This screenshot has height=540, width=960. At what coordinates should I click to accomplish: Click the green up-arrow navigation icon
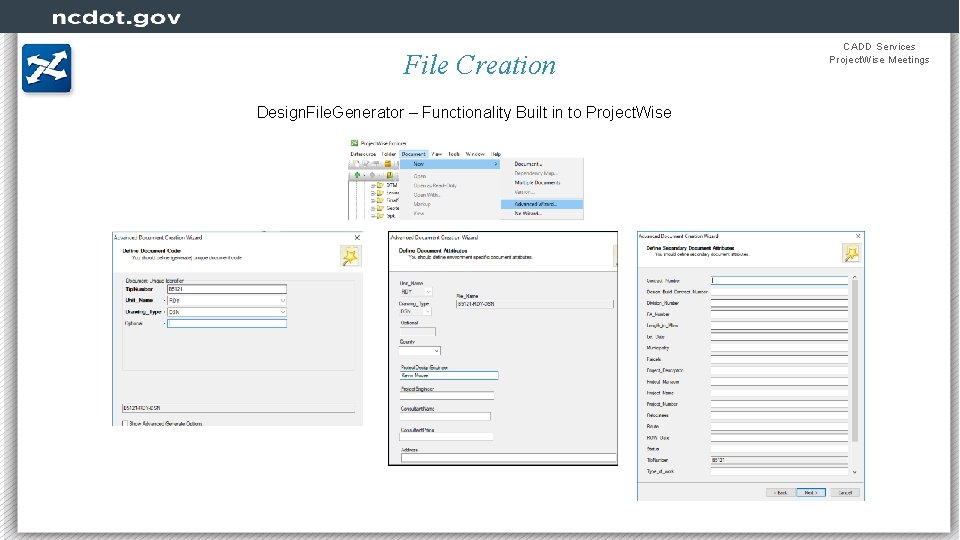coord(358,175)
